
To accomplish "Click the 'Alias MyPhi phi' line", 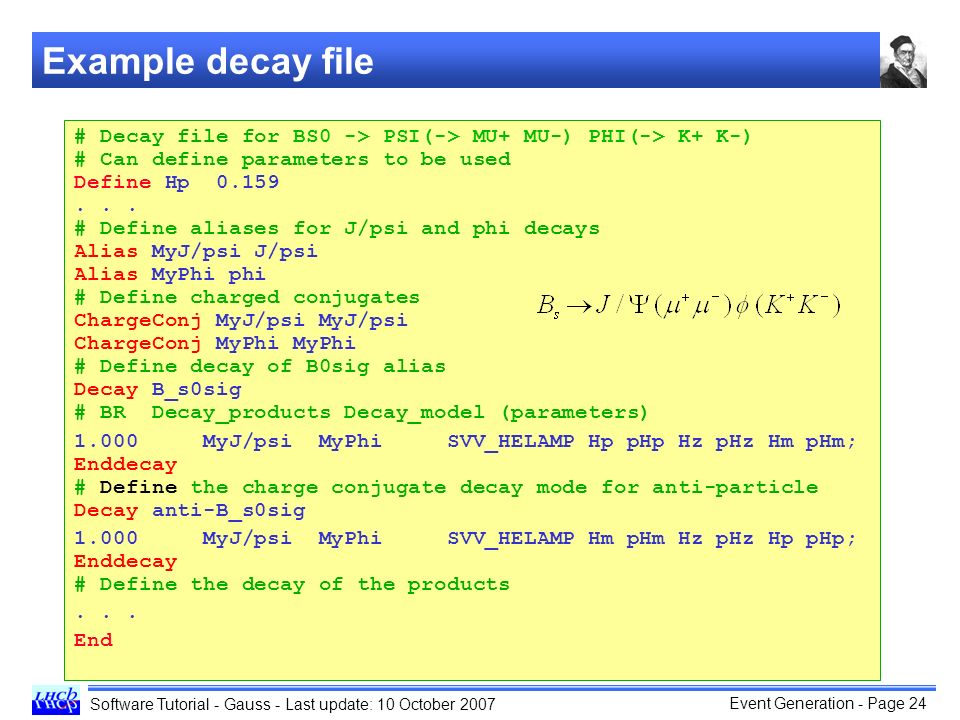I will click(170, 274).
